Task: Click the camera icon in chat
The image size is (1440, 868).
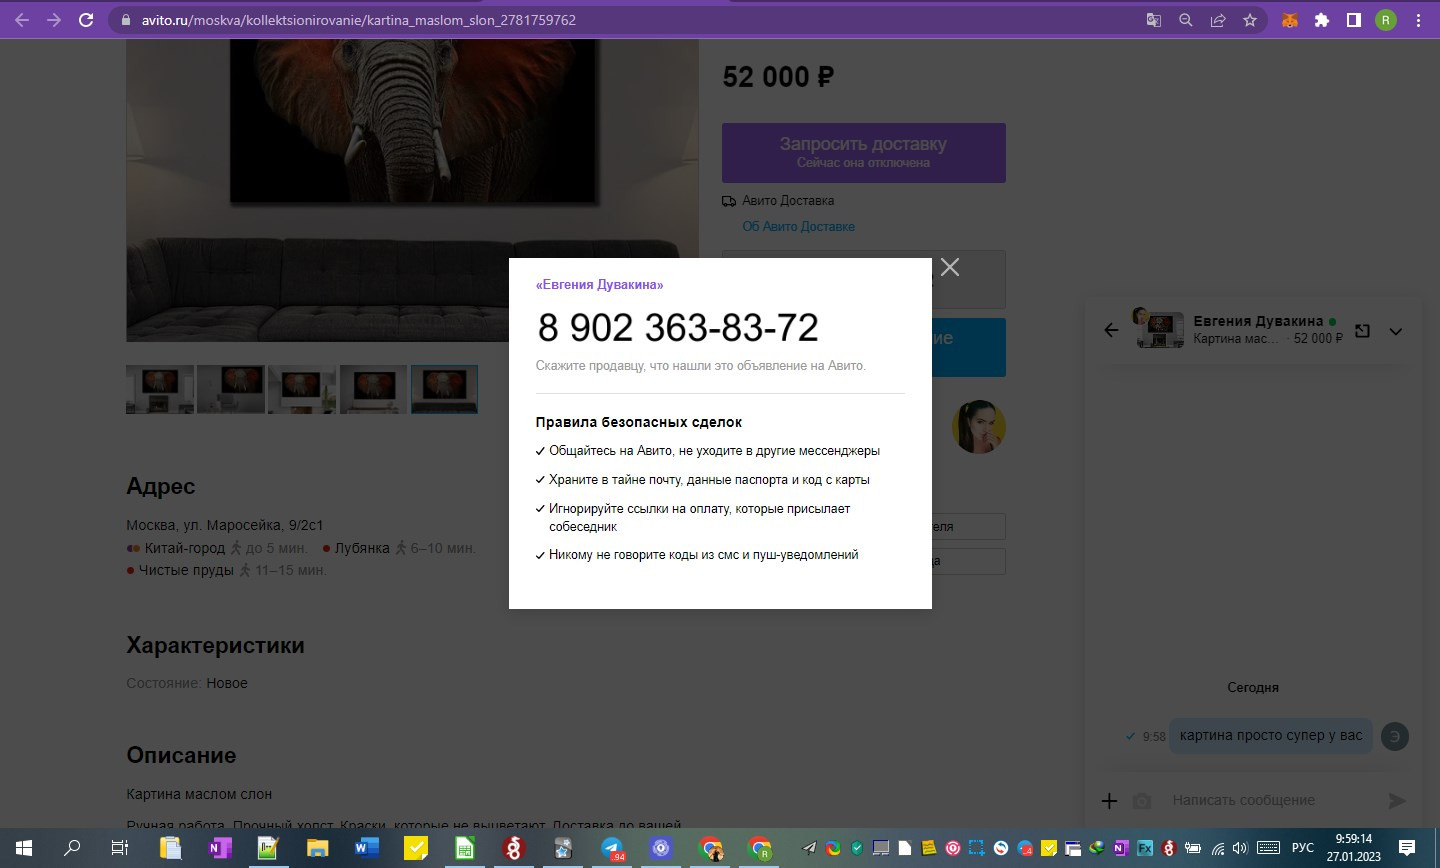Action: [1142, 801]
